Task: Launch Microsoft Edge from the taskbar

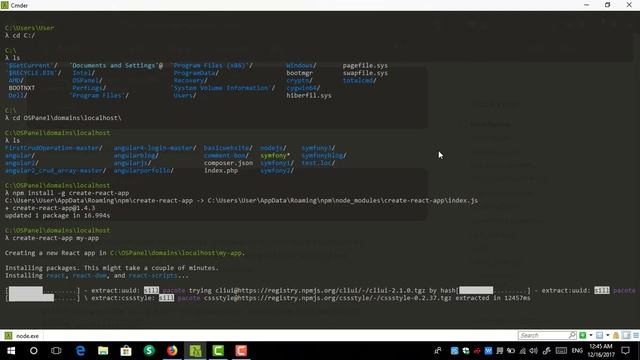Action: (x=80, y=351)
